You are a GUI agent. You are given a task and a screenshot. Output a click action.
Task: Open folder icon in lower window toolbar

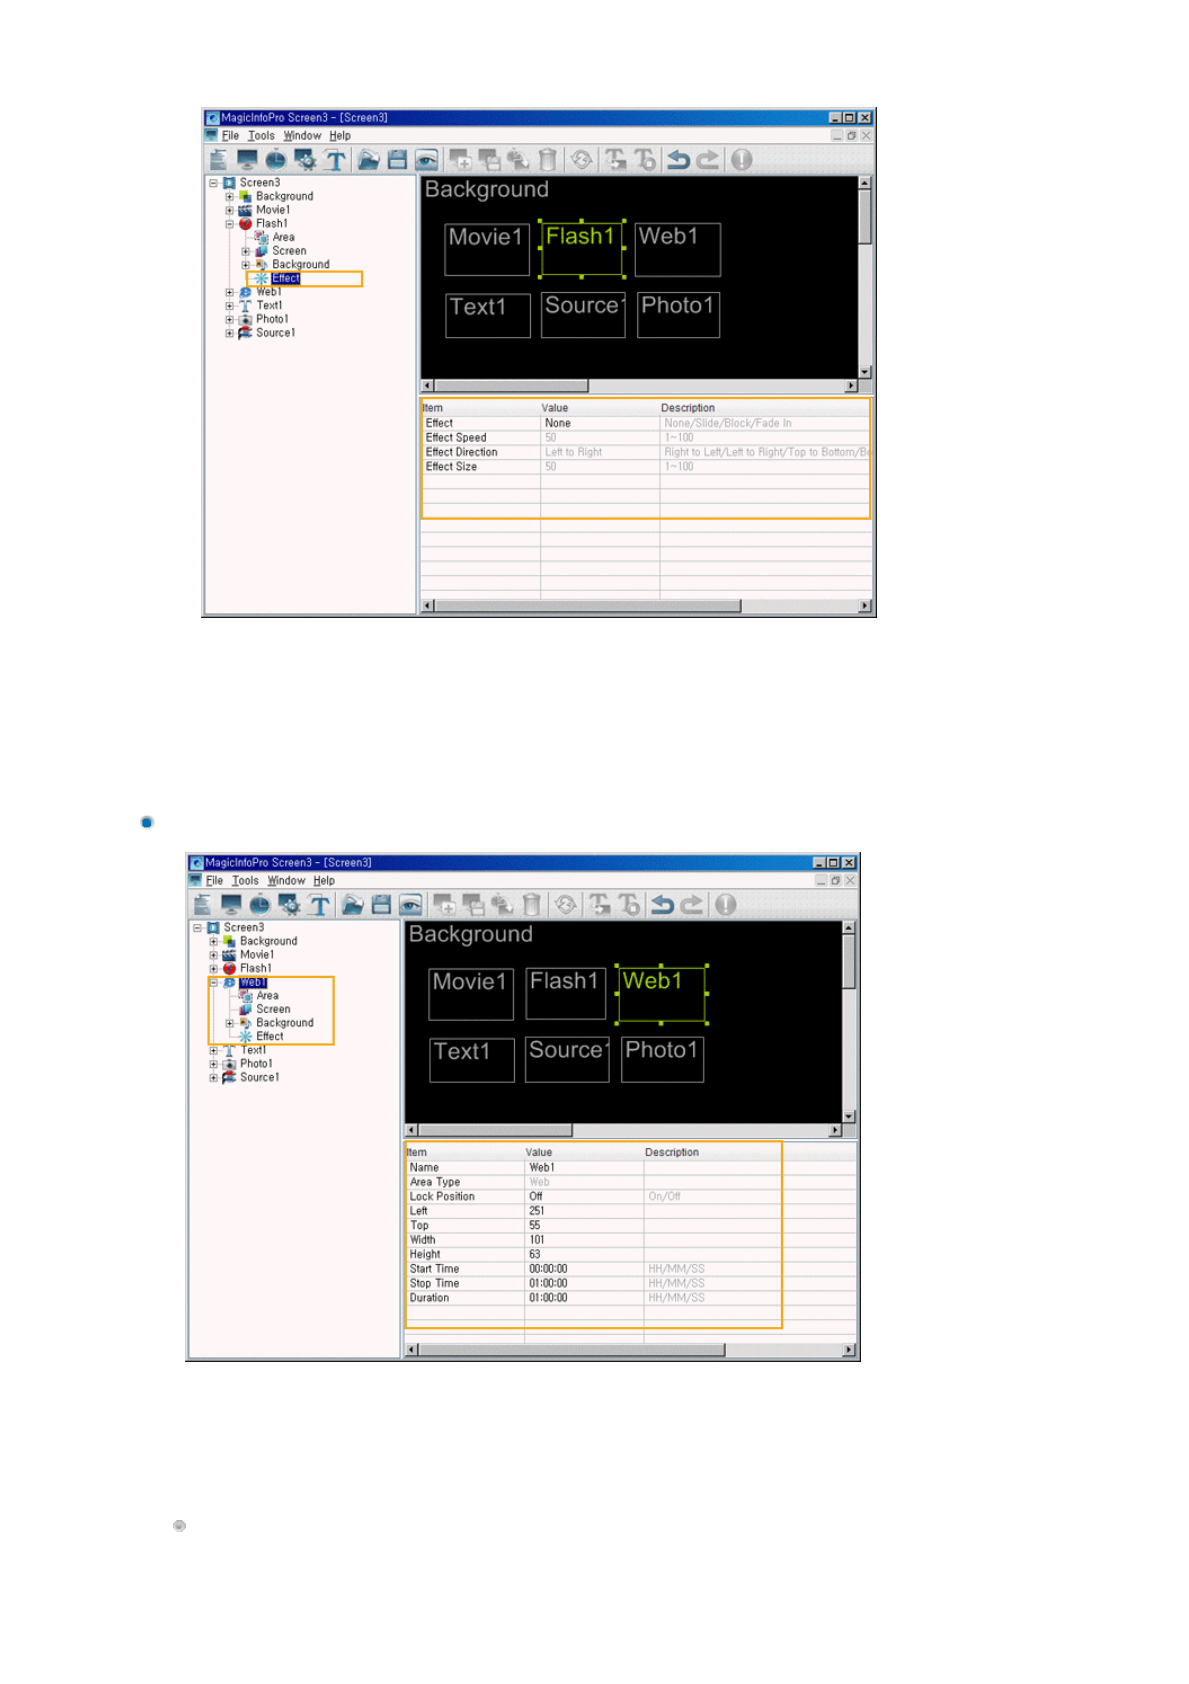click(x=352, y=905)
